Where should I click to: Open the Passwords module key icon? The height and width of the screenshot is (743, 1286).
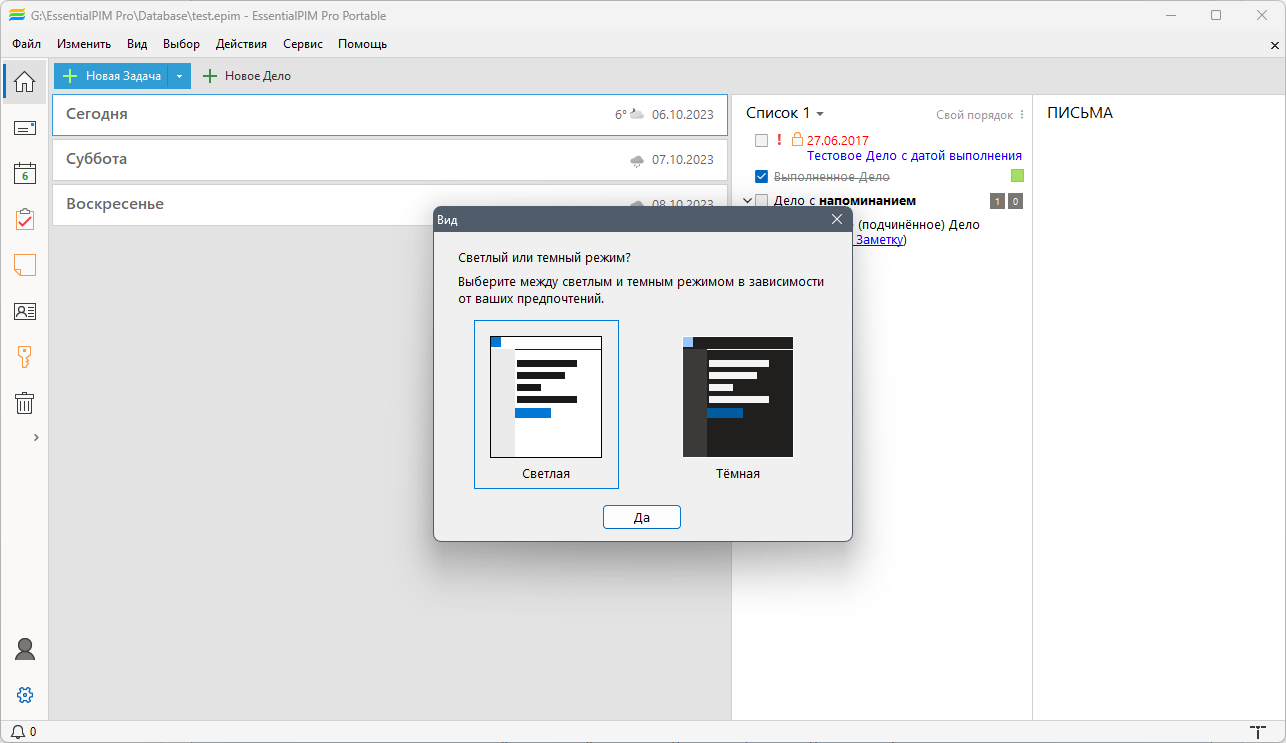tap(24, 357)
